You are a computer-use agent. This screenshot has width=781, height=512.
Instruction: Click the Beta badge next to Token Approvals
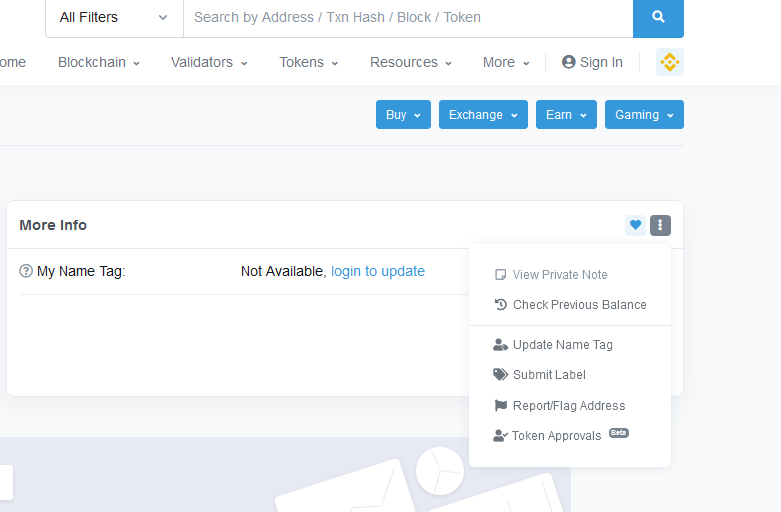[619, 433]
